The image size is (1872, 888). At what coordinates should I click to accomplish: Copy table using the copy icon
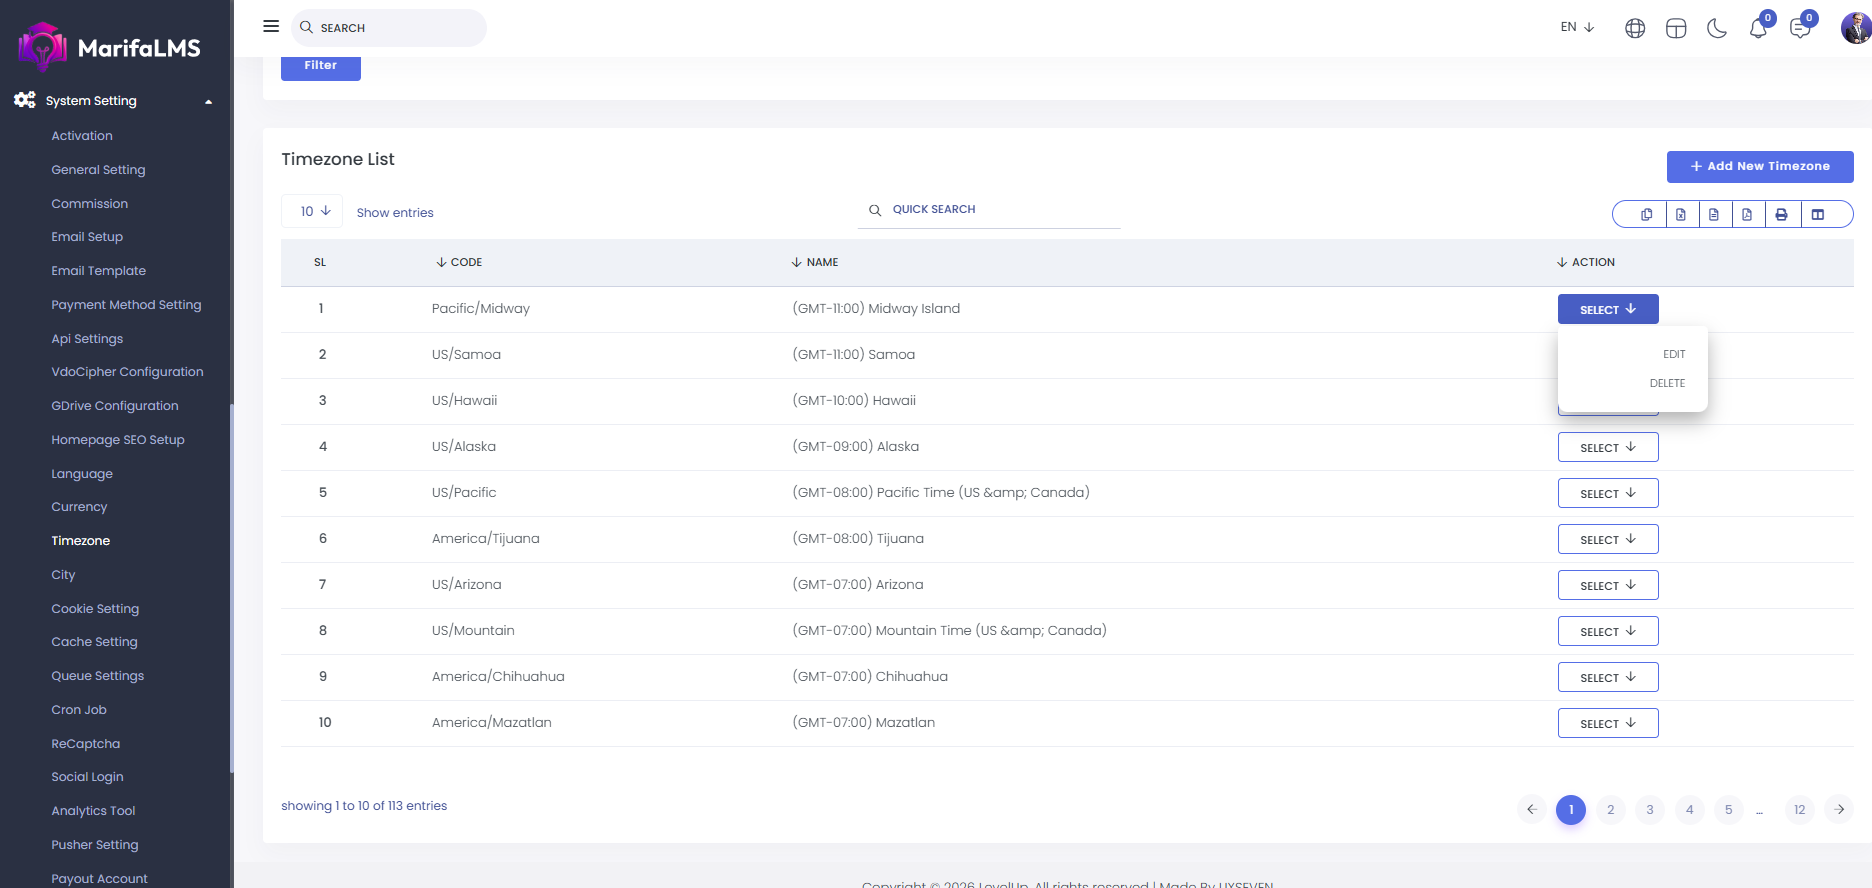pos(1646,214)
